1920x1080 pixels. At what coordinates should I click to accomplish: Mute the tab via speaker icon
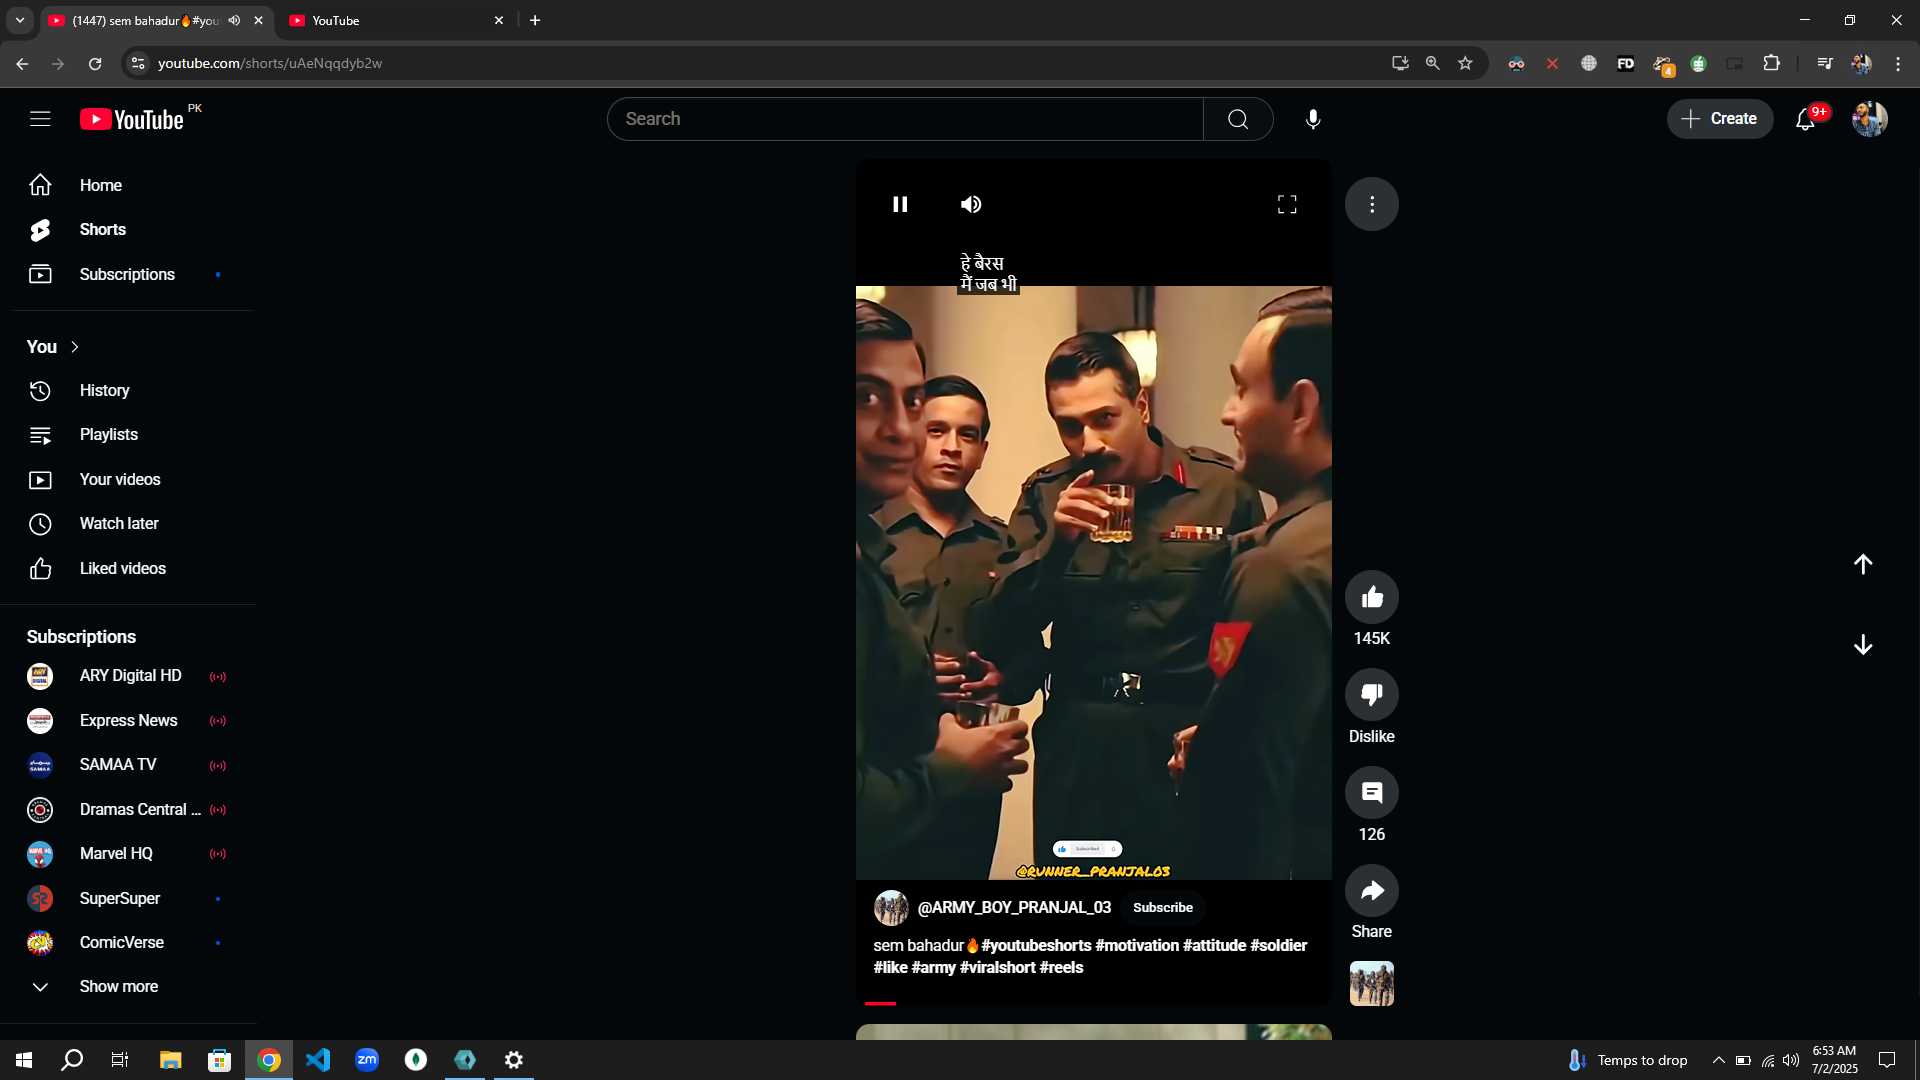pos(234,20)
